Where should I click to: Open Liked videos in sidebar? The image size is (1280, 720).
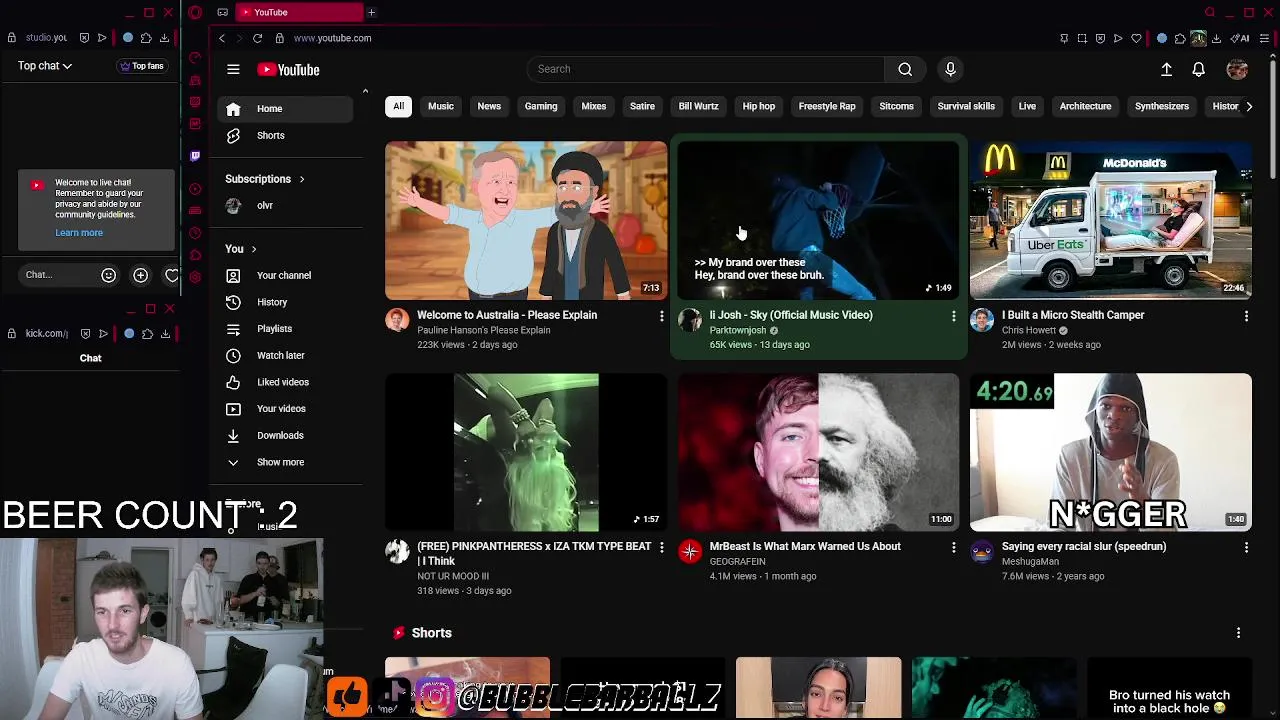point(283,382)
